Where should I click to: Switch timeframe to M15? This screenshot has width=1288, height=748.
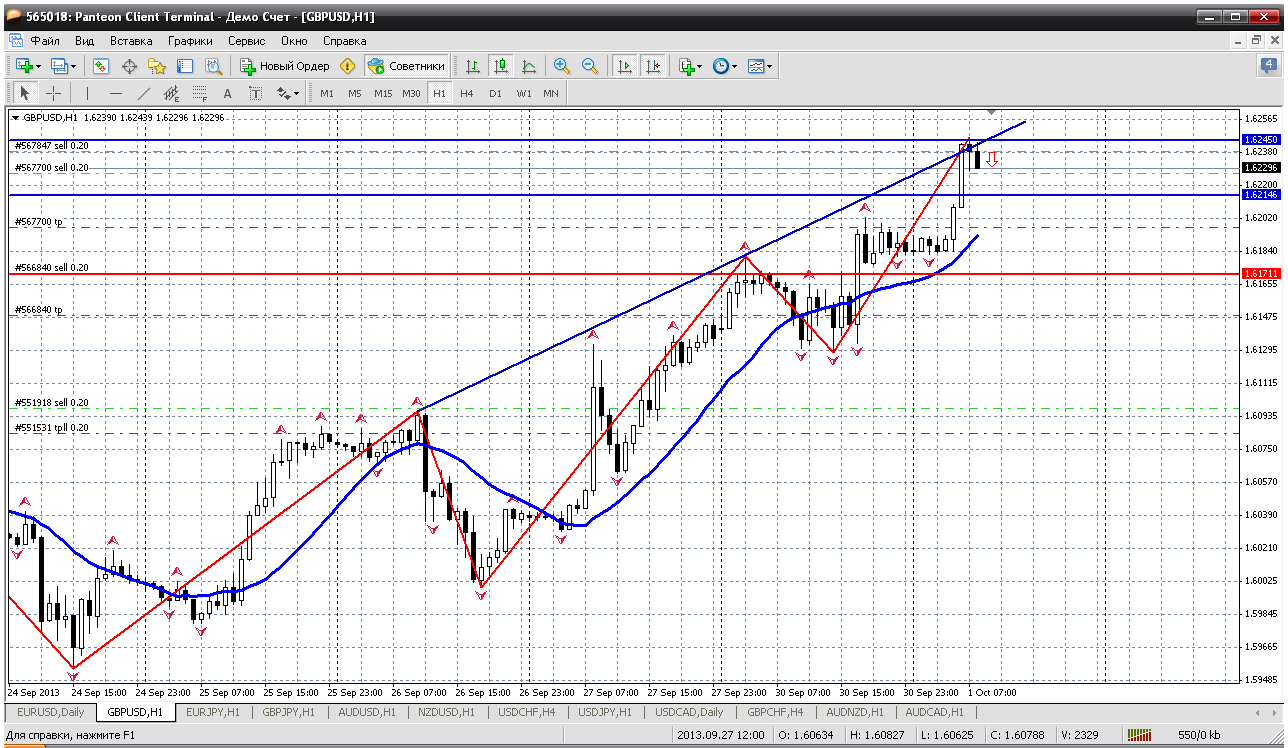pyautogui.click(x=383, y=93)
